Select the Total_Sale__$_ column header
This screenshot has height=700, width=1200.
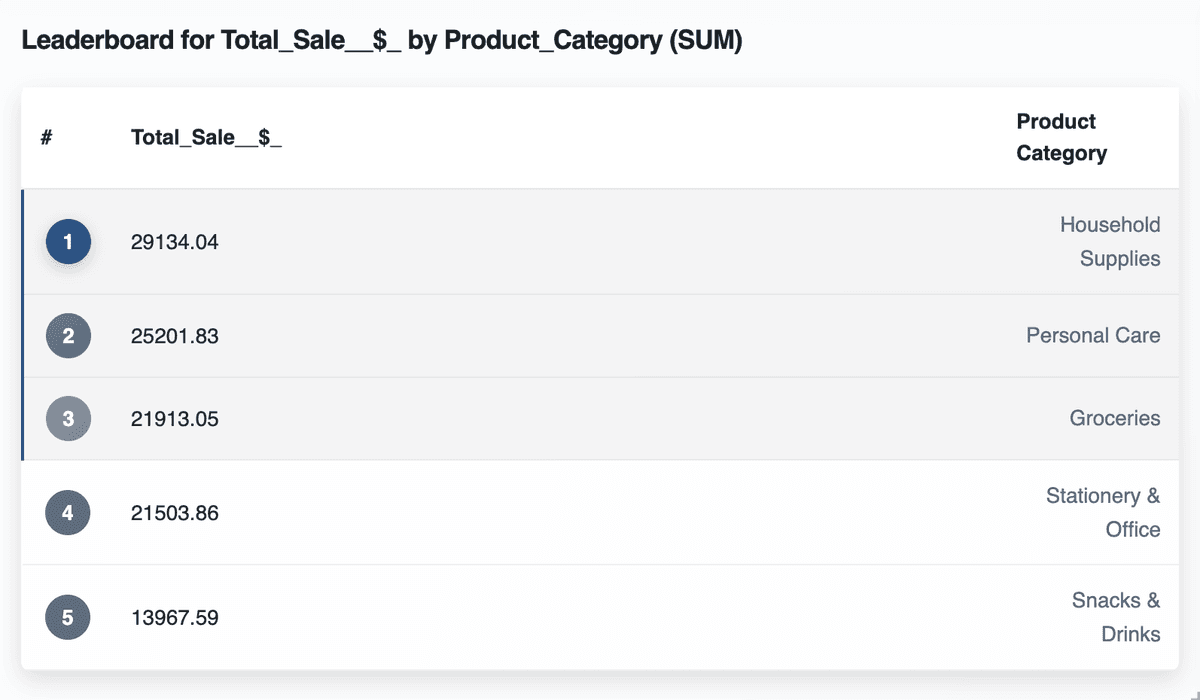click(x=206, y=138)
